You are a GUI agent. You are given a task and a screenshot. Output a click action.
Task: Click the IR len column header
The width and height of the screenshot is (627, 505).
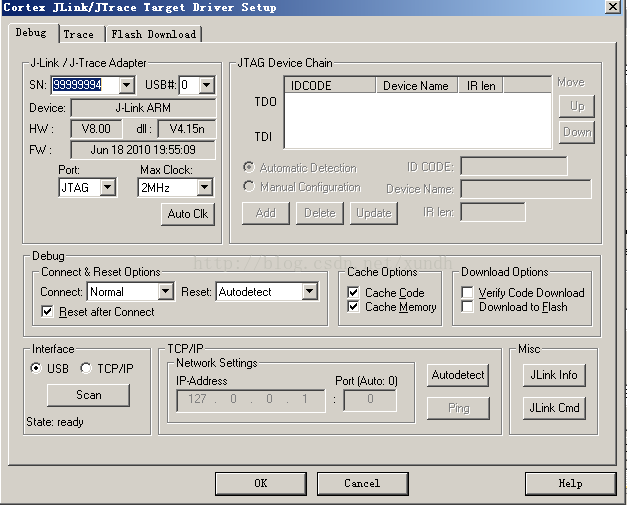click(481, 86)
